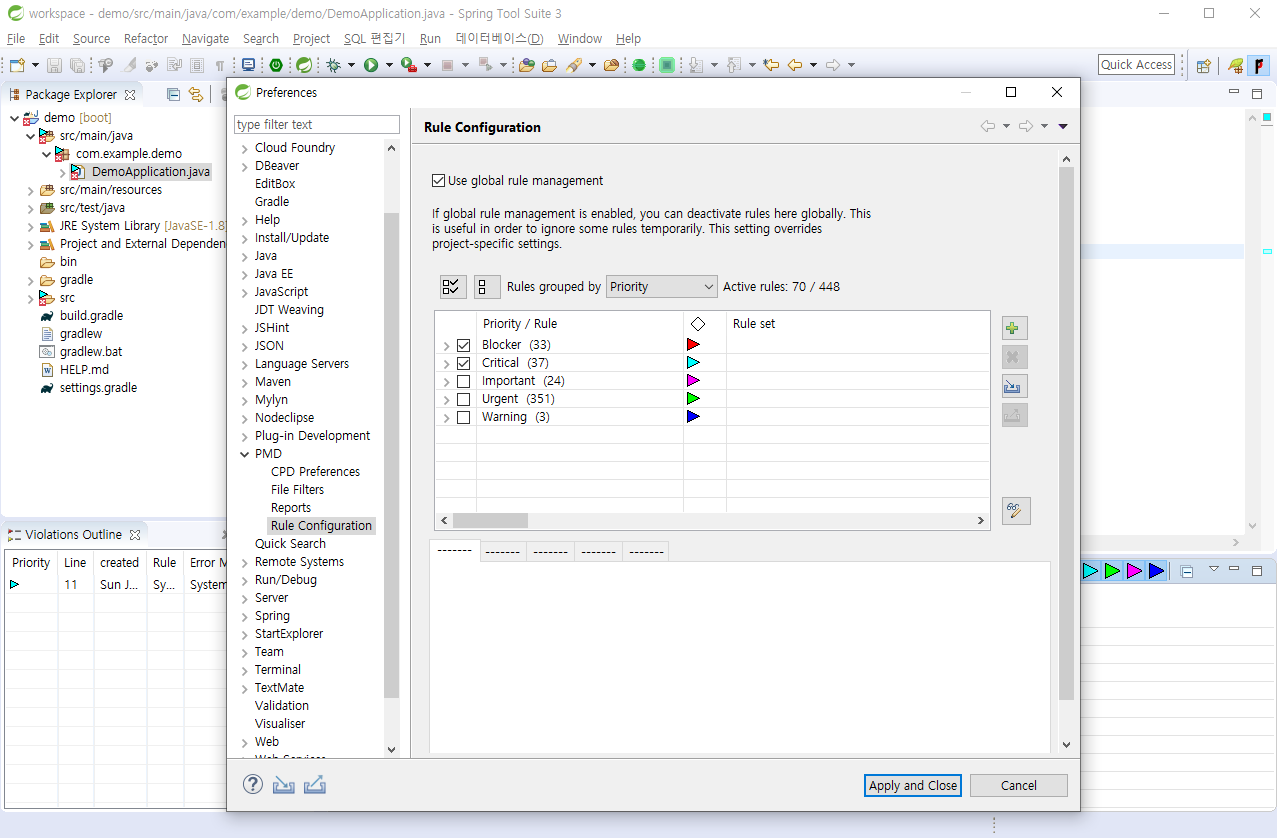Click the yellow Back navigation toolbar arrow
Image resolution: width=1277 pixels, height=838 pixels.
[795, 65]
